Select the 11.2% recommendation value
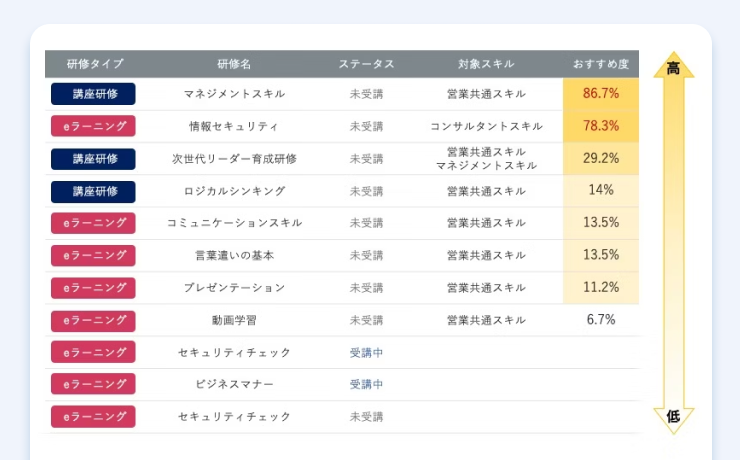Screen dimensions: 740x460 point(601,287)
